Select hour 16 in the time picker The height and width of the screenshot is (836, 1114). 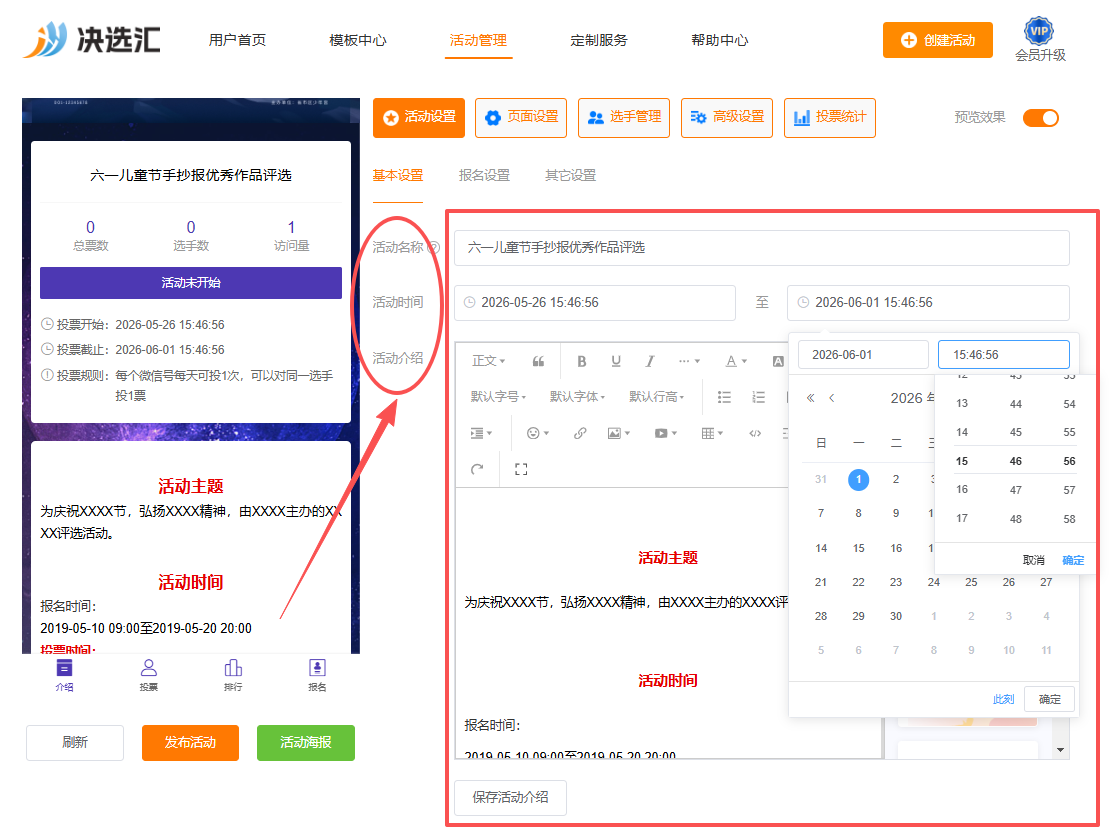(962, 489)
